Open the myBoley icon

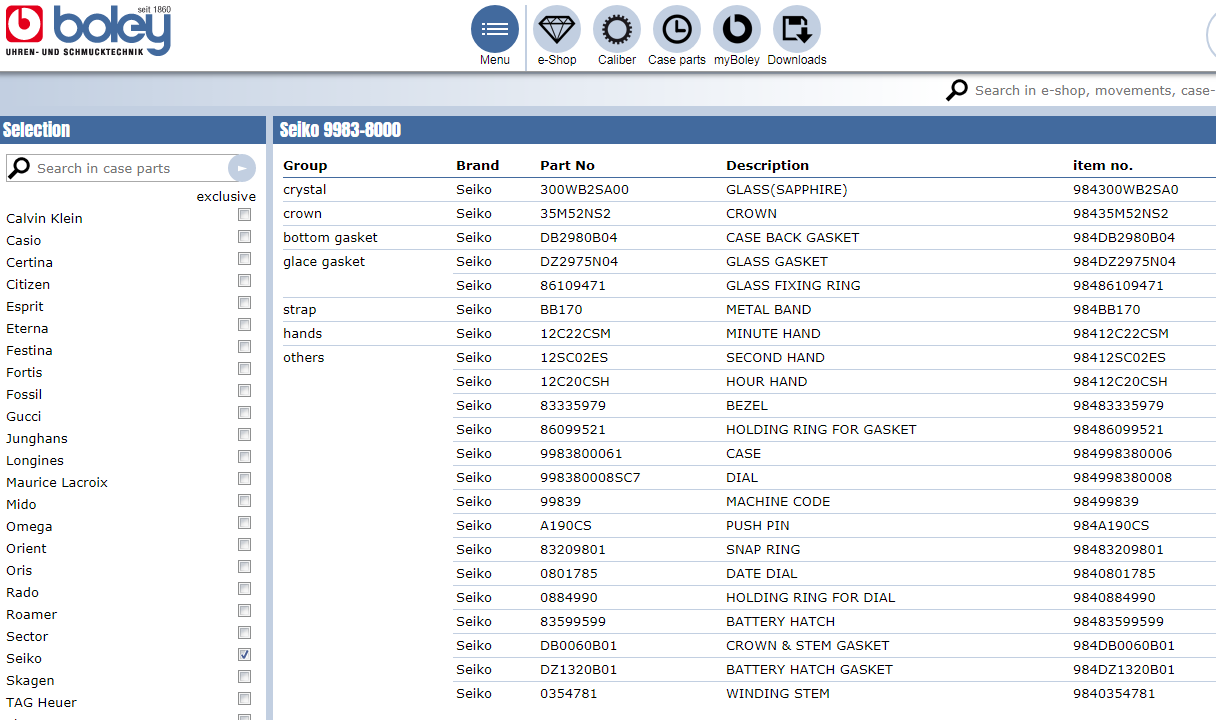[x=737, y=30]
